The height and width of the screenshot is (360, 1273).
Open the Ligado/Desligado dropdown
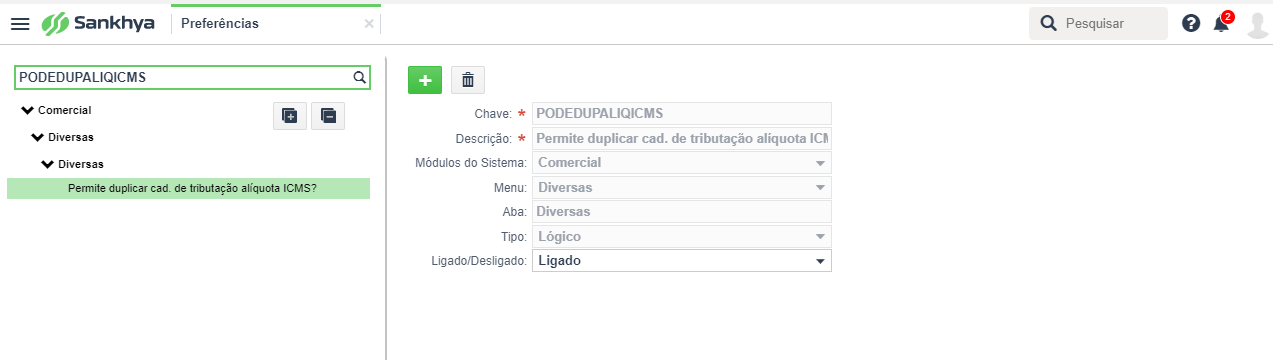coord(682,261)
